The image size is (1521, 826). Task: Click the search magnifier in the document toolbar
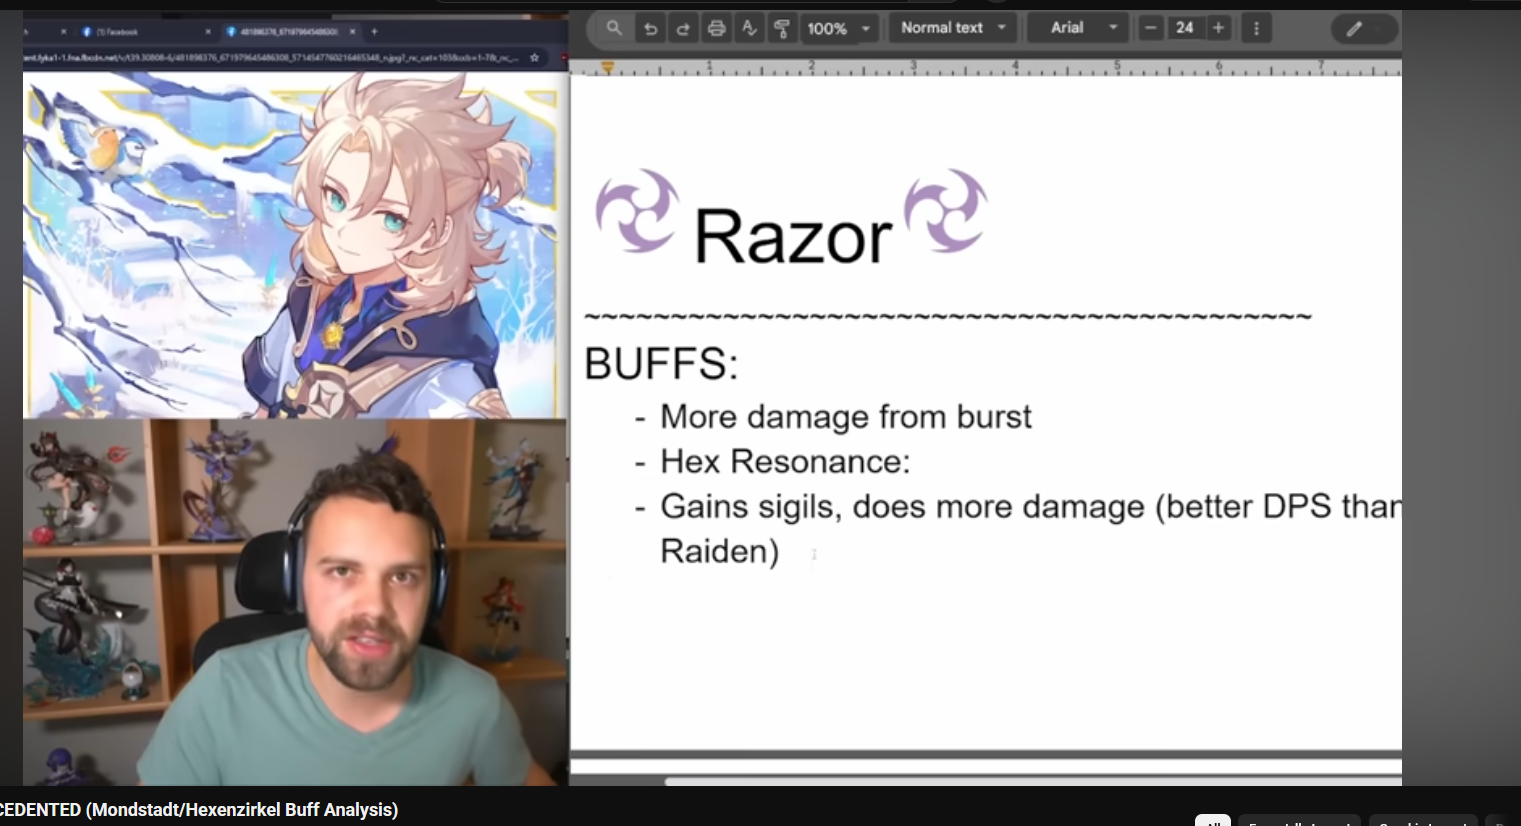click(x=614, y=28)
